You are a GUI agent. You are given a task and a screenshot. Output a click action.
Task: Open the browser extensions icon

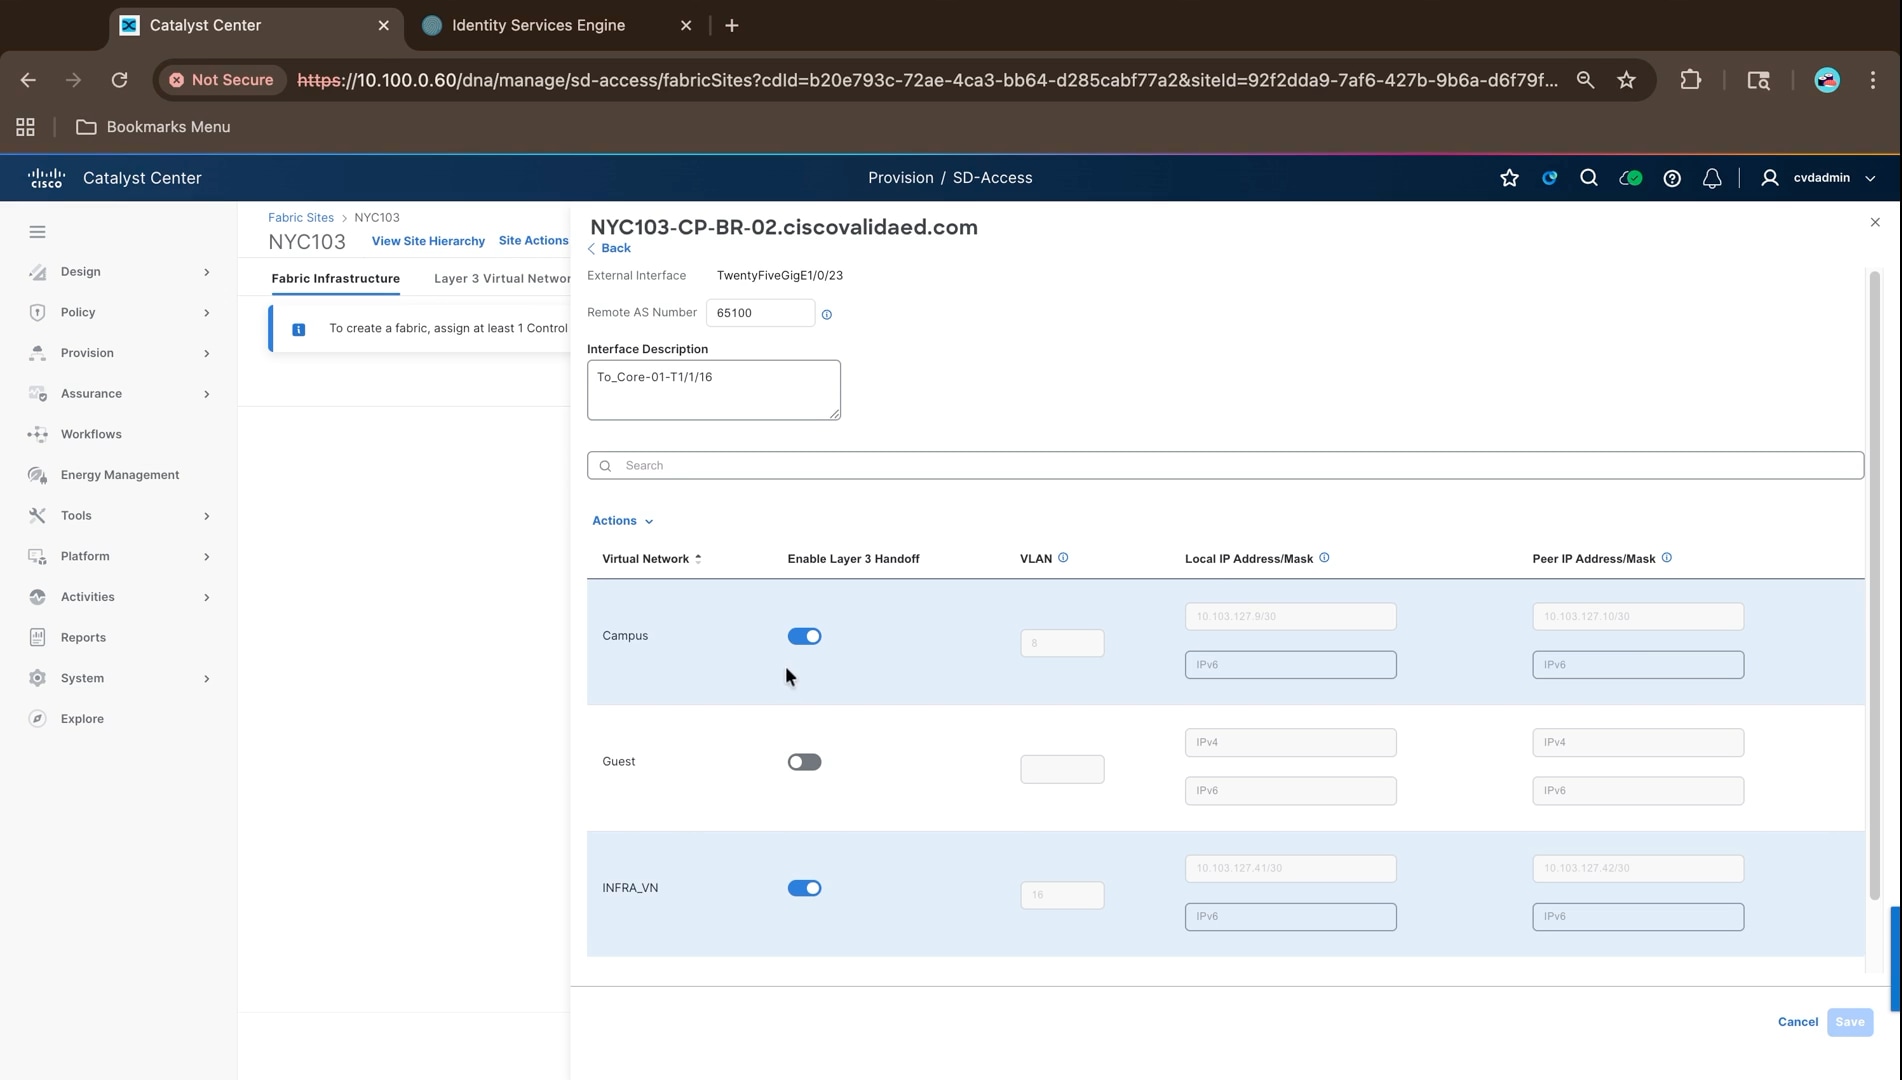click(x=1690, y=80)
